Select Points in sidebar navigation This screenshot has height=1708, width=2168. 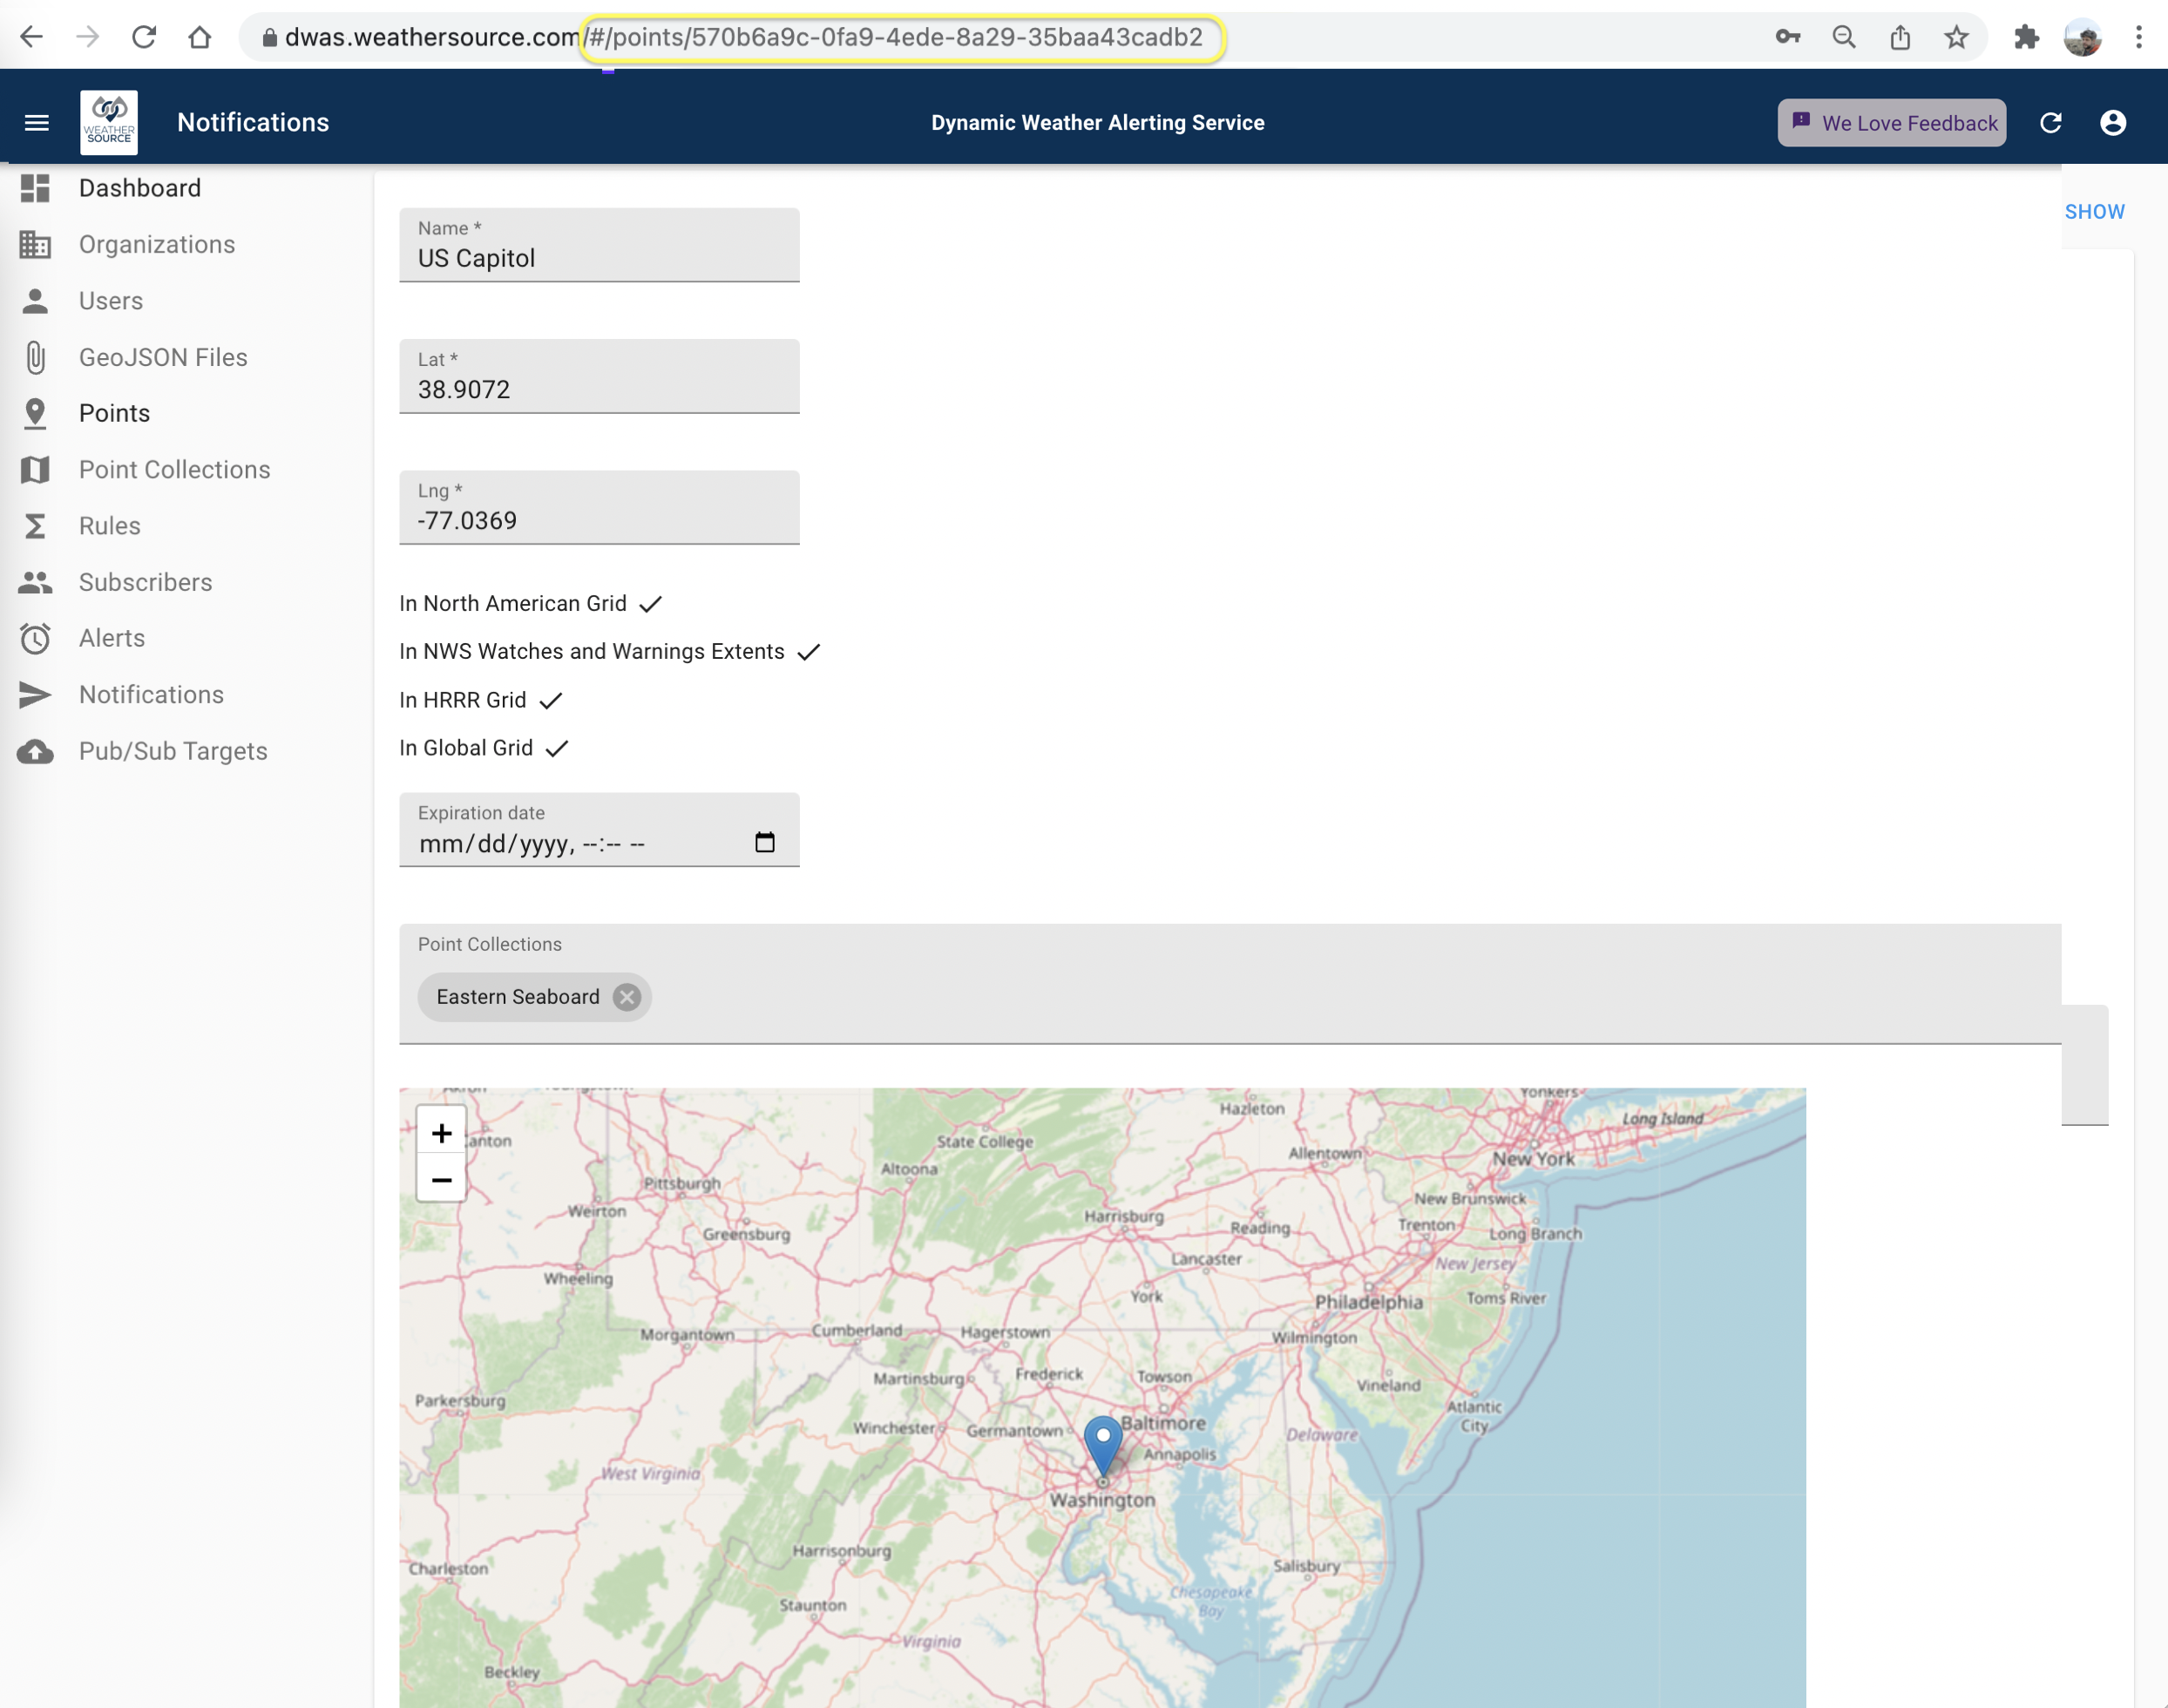click(112, 411)
